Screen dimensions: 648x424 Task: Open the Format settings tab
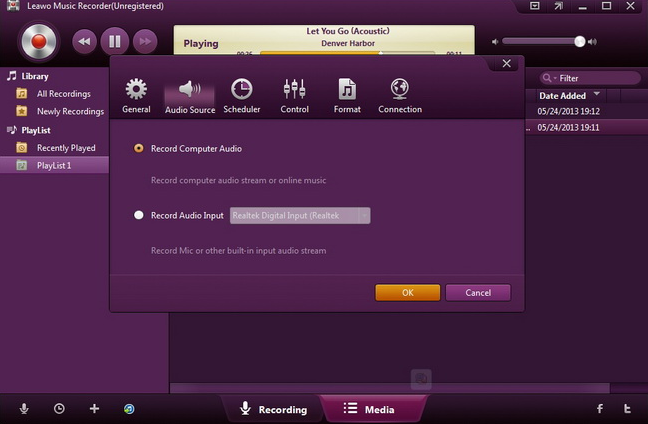click(x=347, y=96)
